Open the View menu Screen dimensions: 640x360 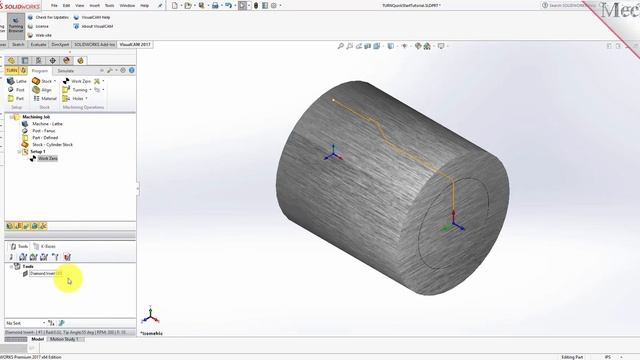click(x=80, y=6)
